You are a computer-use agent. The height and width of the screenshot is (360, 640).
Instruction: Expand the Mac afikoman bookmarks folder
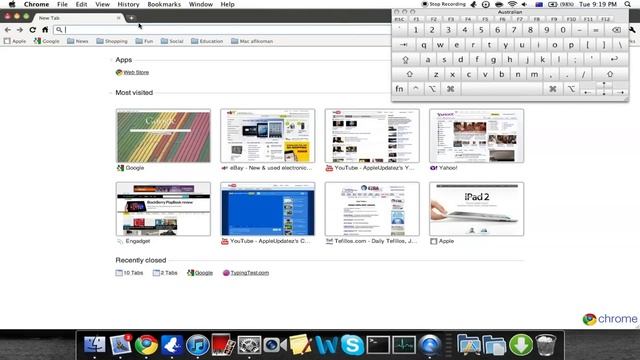(252, 41)
